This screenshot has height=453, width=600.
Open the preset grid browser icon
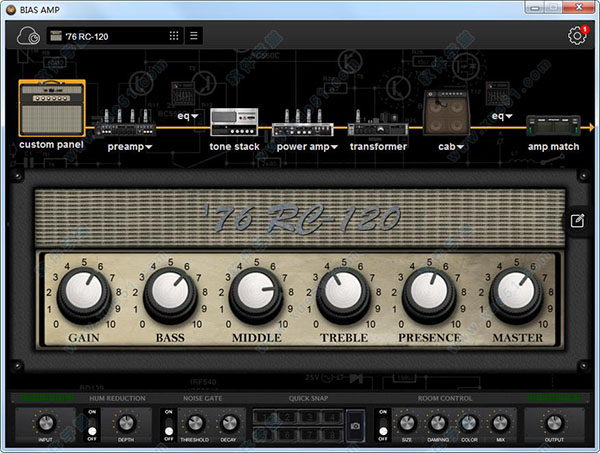(174, 36)
